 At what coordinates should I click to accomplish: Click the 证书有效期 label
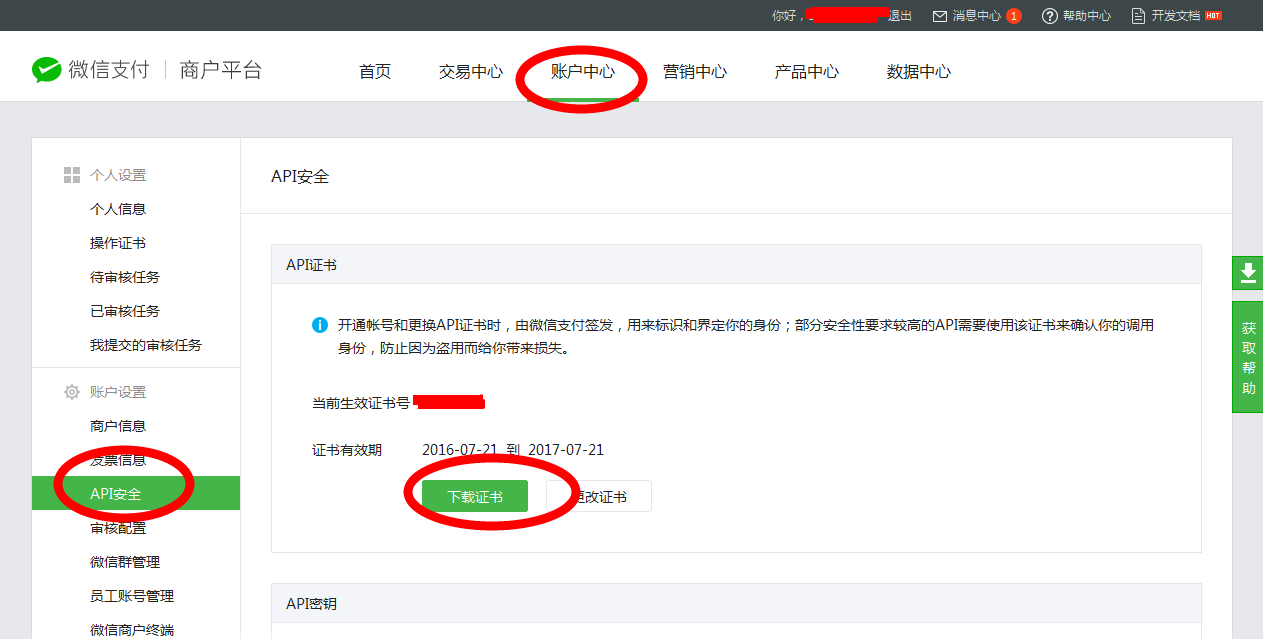click(347, 450)
